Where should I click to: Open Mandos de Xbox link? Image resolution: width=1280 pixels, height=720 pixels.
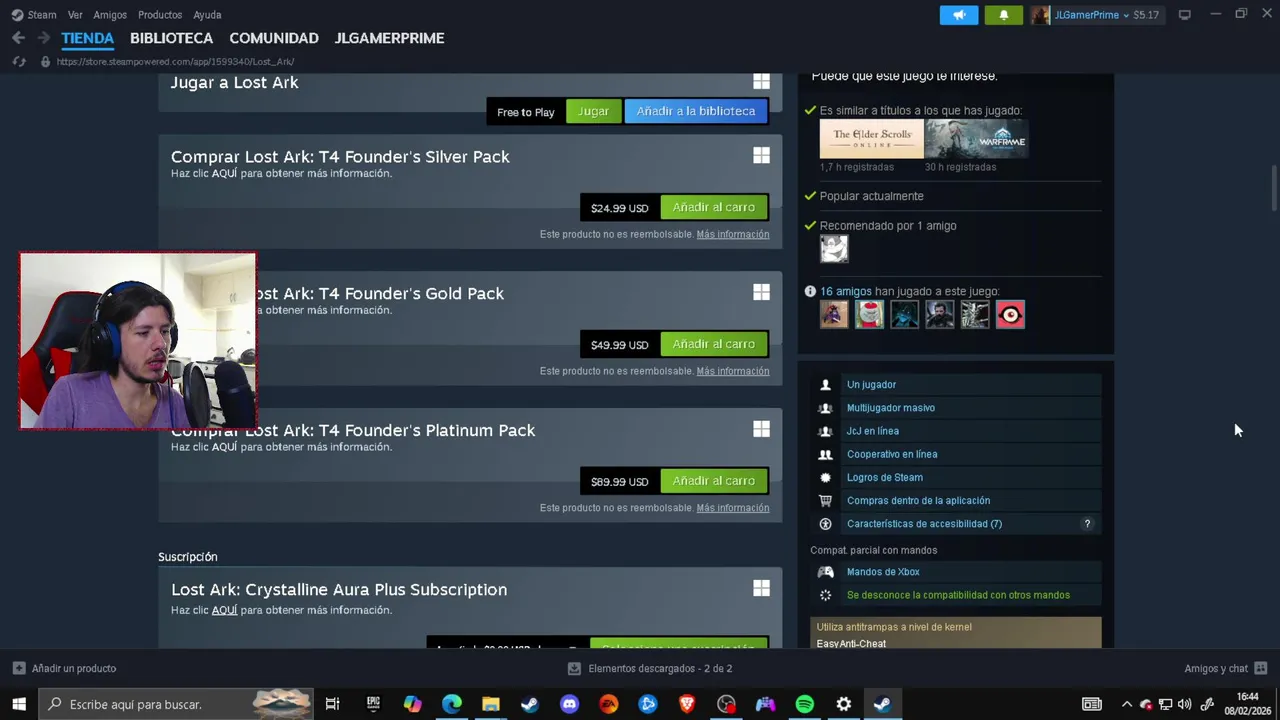pyautogui.click(x=883, y=572)
